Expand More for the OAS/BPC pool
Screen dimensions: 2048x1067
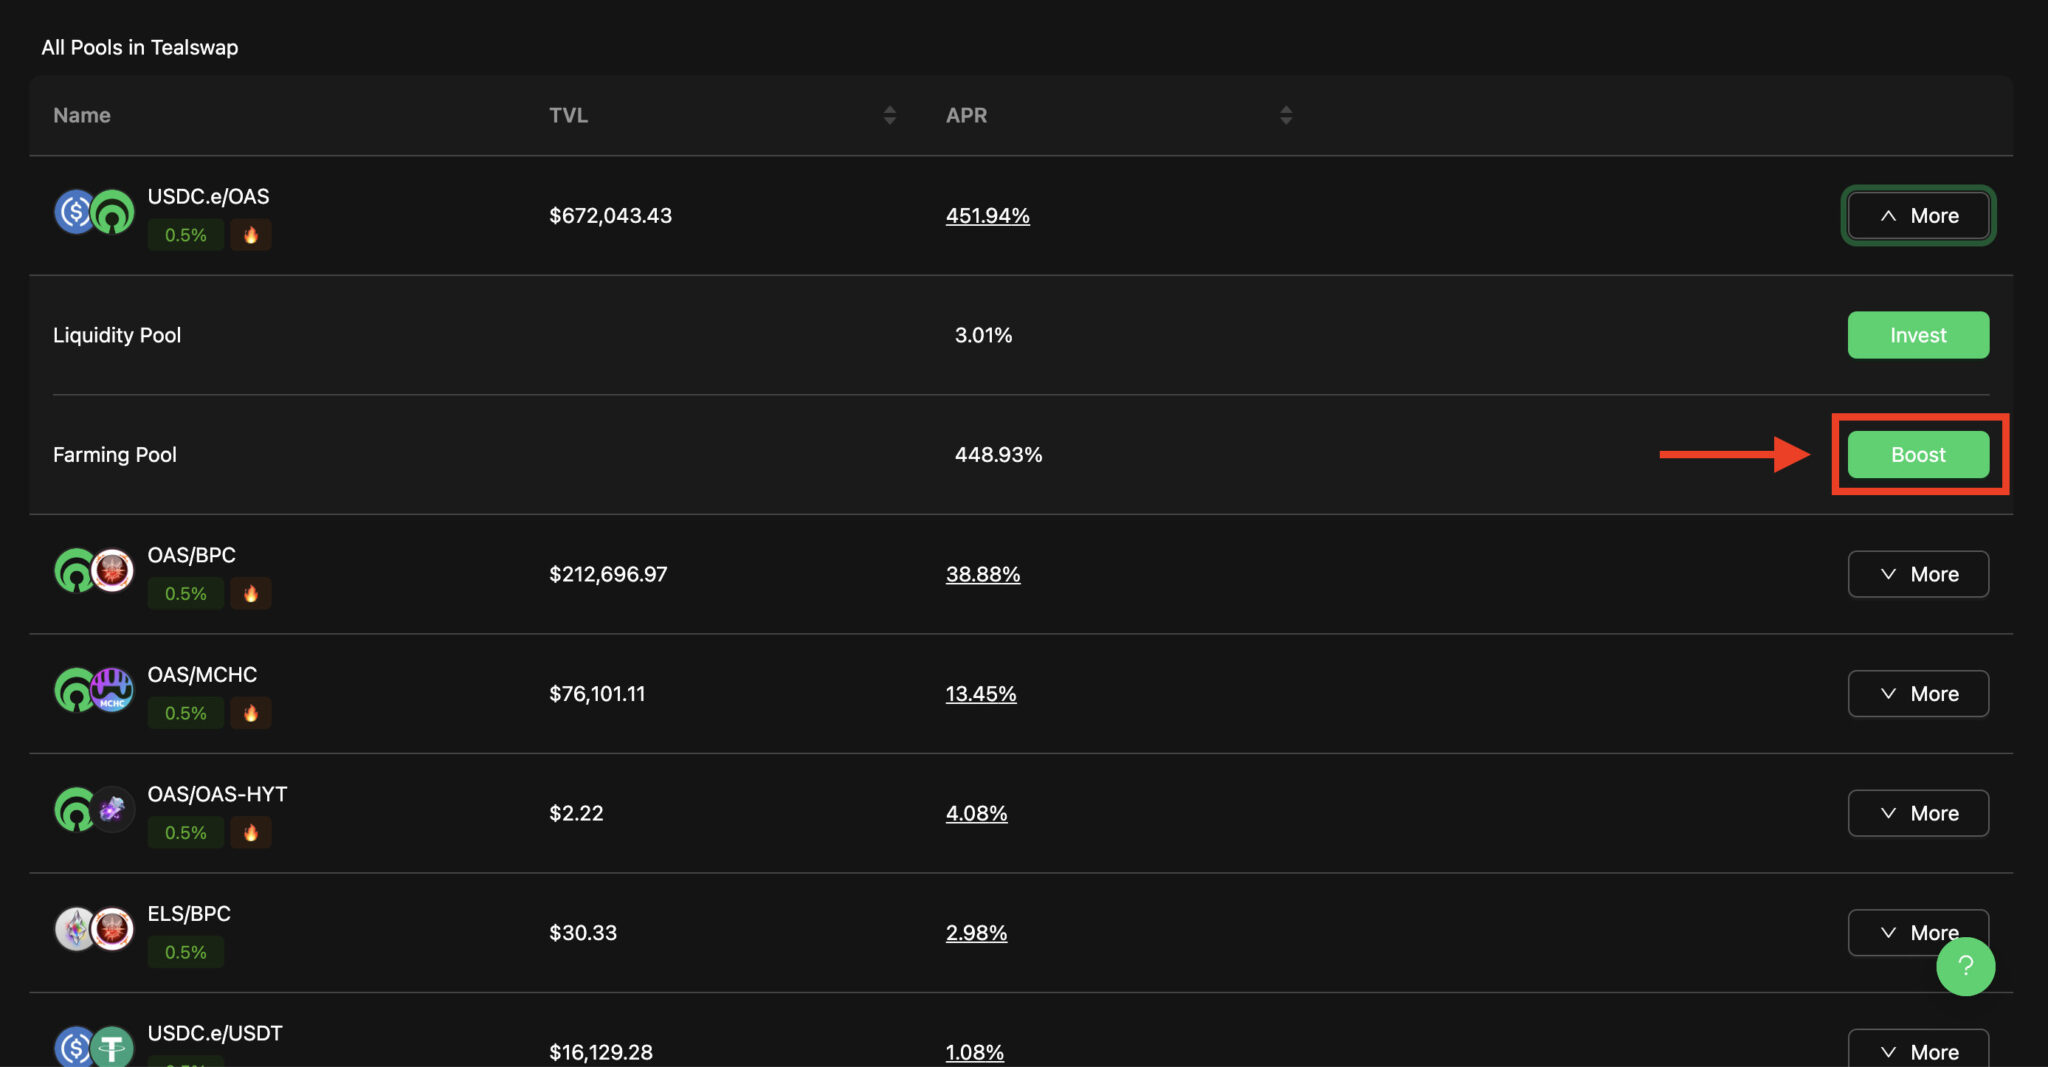pos(1917,574)
